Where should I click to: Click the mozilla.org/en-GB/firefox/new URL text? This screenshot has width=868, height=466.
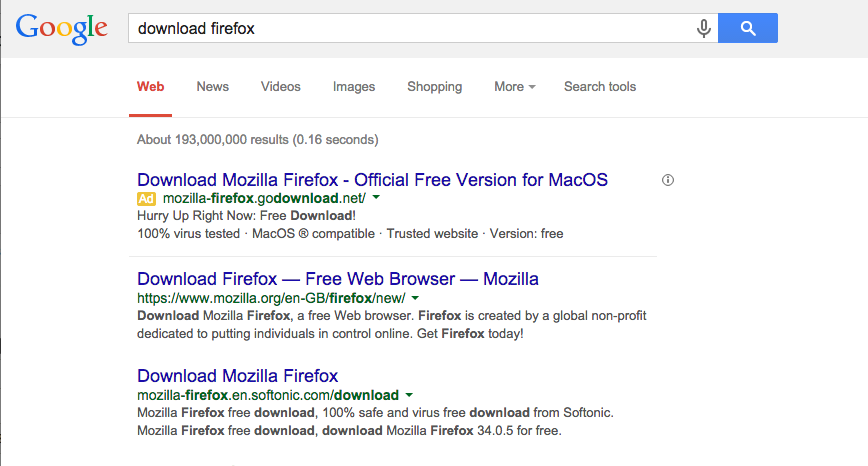[x=271, y=298]
